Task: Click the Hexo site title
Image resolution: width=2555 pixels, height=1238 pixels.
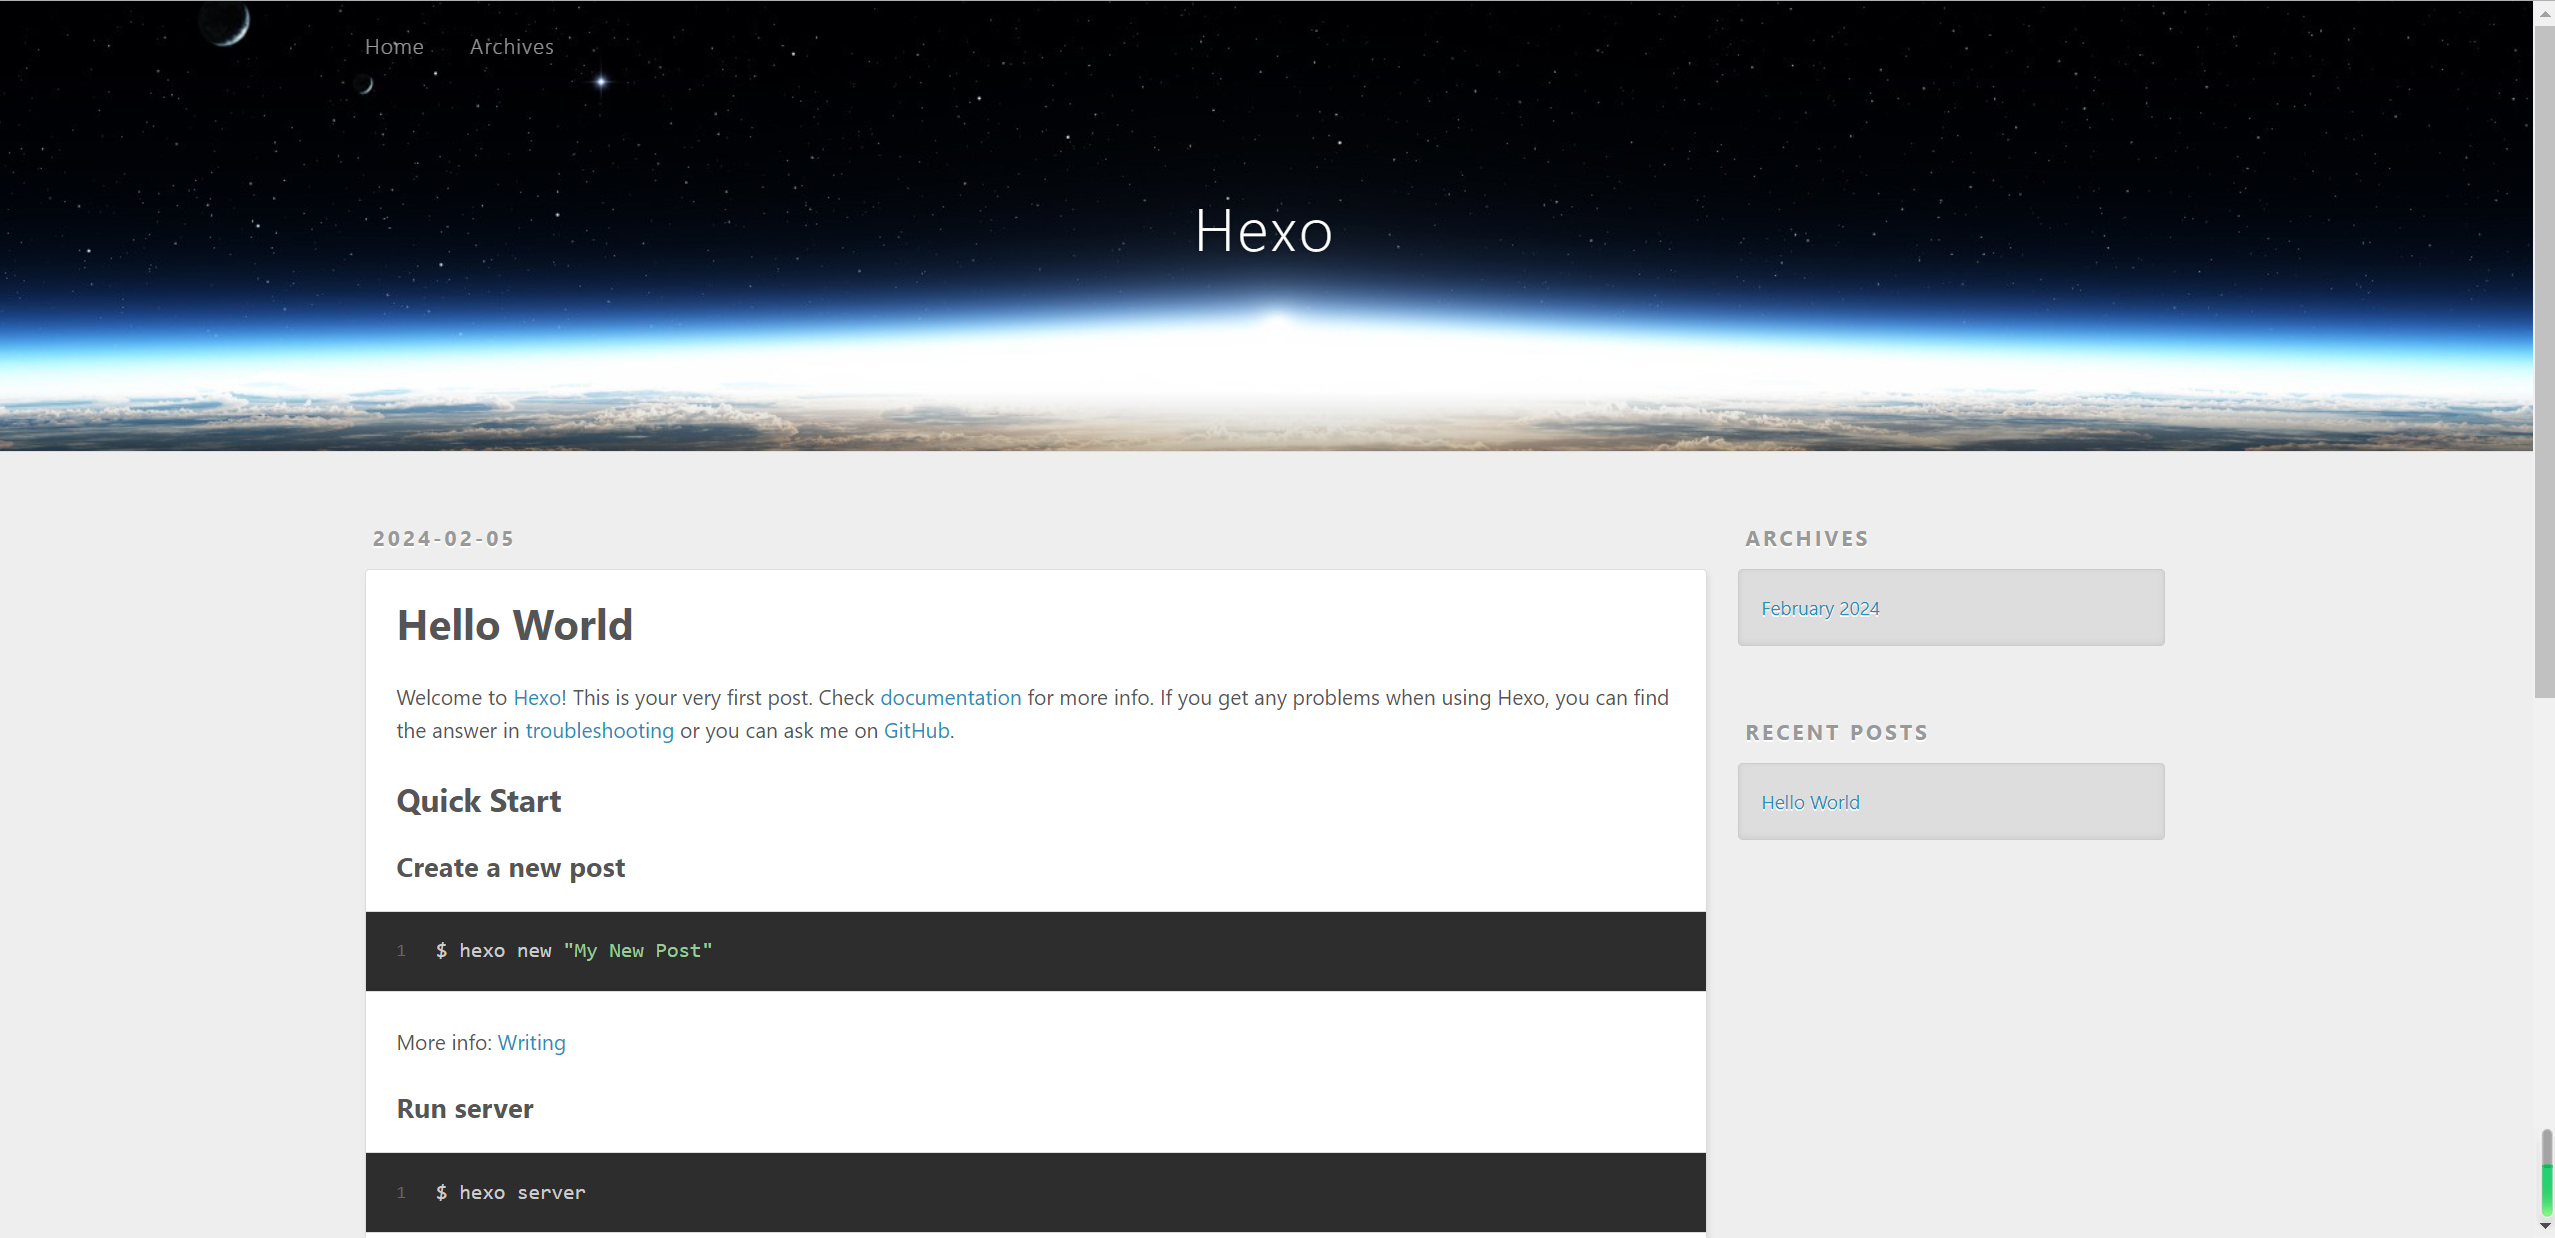Action: [x=1263, y=231]
